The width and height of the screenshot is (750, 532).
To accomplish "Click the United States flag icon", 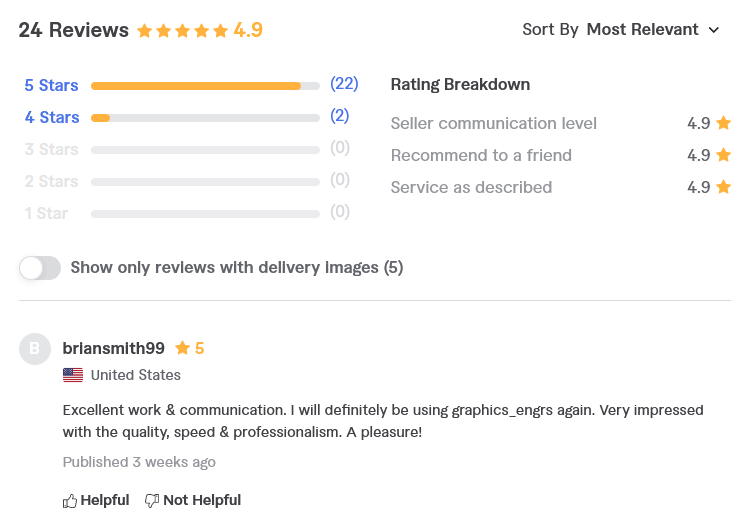I will point(73,375).
